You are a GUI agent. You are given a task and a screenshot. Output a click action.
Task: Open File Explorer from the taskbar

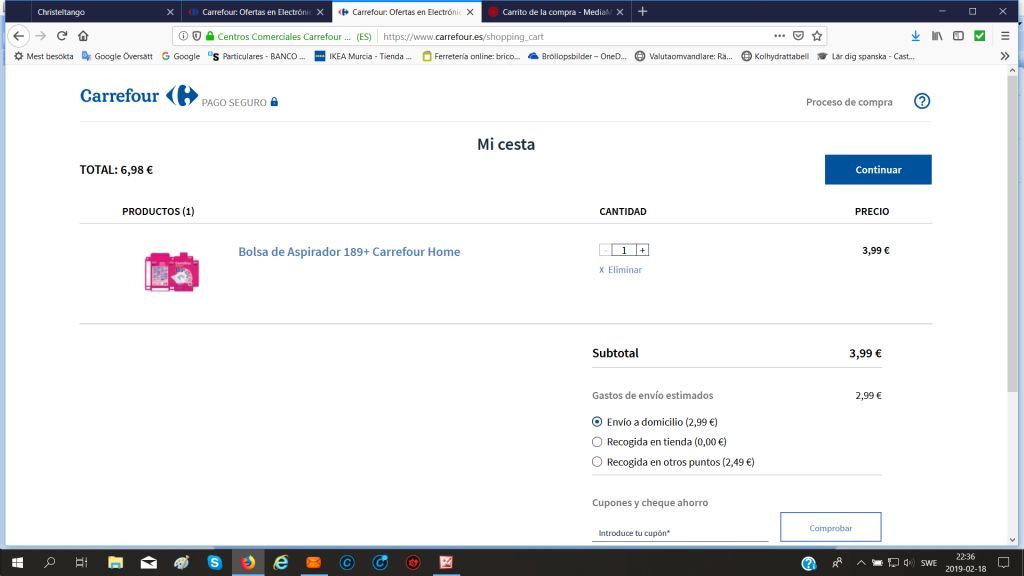[x=116, y=562]
